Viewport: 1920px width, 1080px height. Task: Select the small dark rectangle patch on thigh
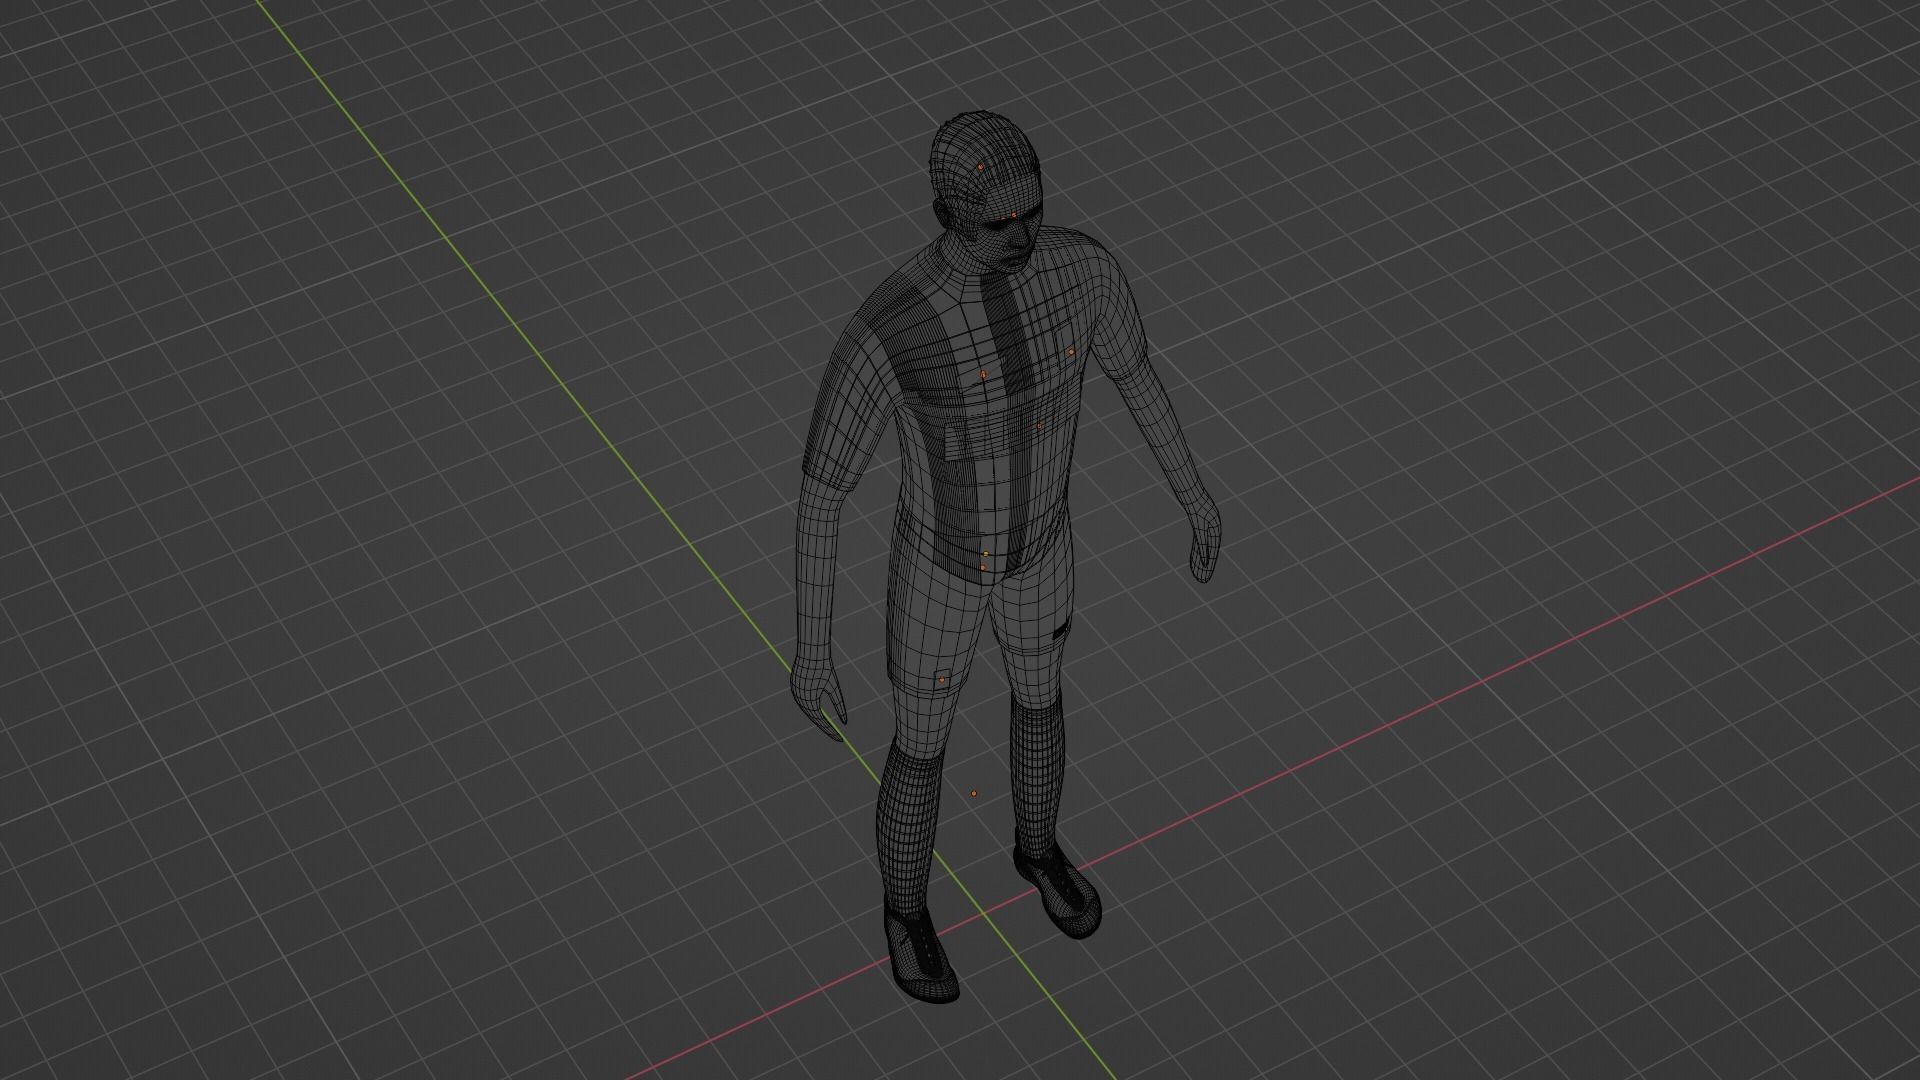[1062, 630]
